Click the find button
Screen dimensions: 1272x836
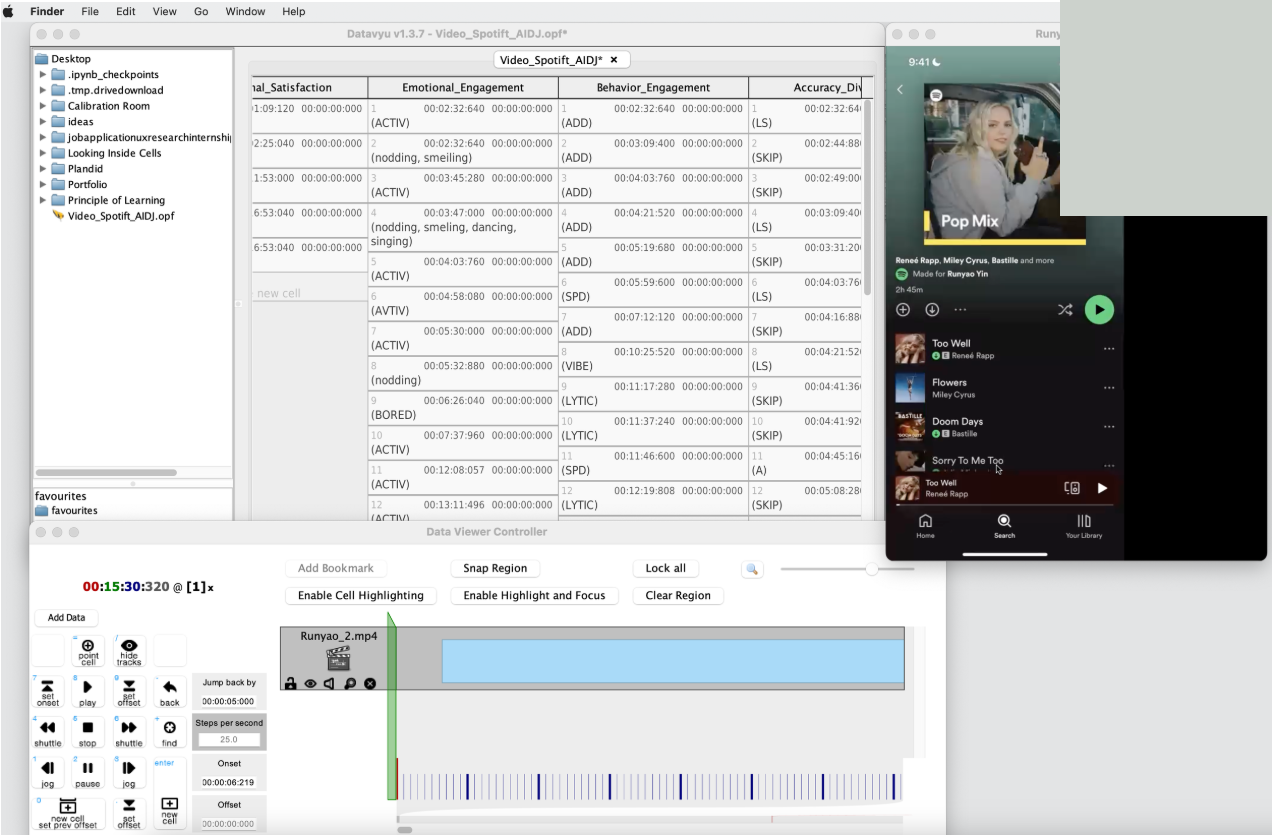point(169,733)
